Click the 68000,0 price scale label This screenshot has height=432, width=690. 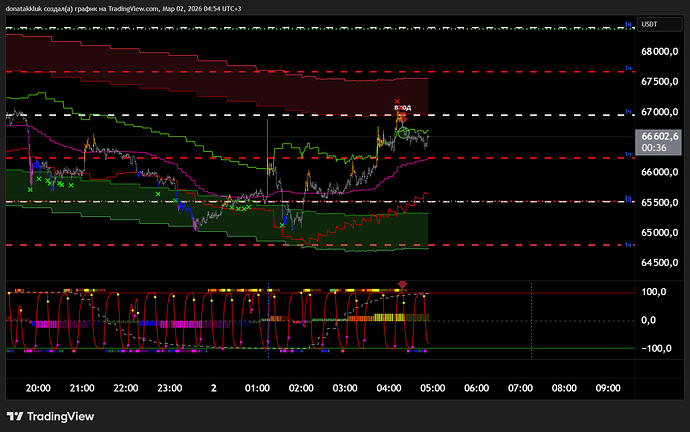click(x=660, y=51)
